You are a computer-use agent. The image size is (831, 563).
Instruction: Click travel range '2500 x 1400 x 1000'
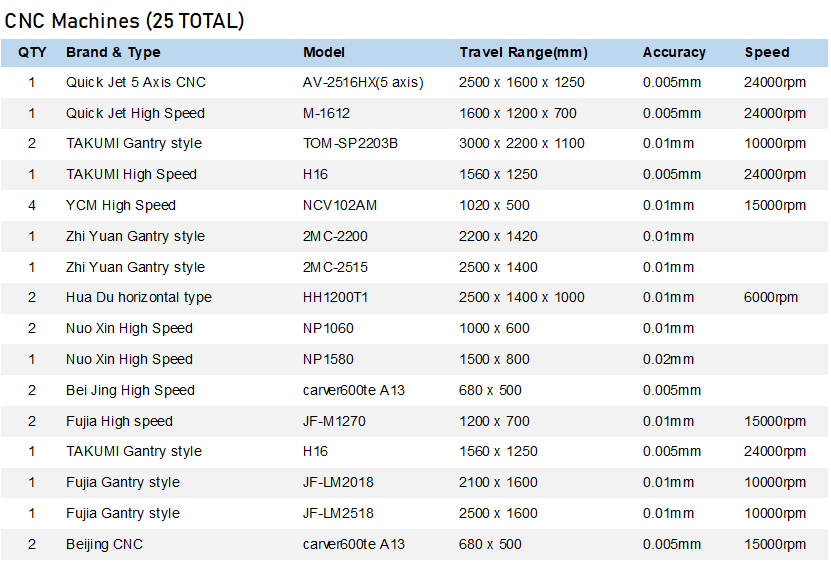pos(521,297)
